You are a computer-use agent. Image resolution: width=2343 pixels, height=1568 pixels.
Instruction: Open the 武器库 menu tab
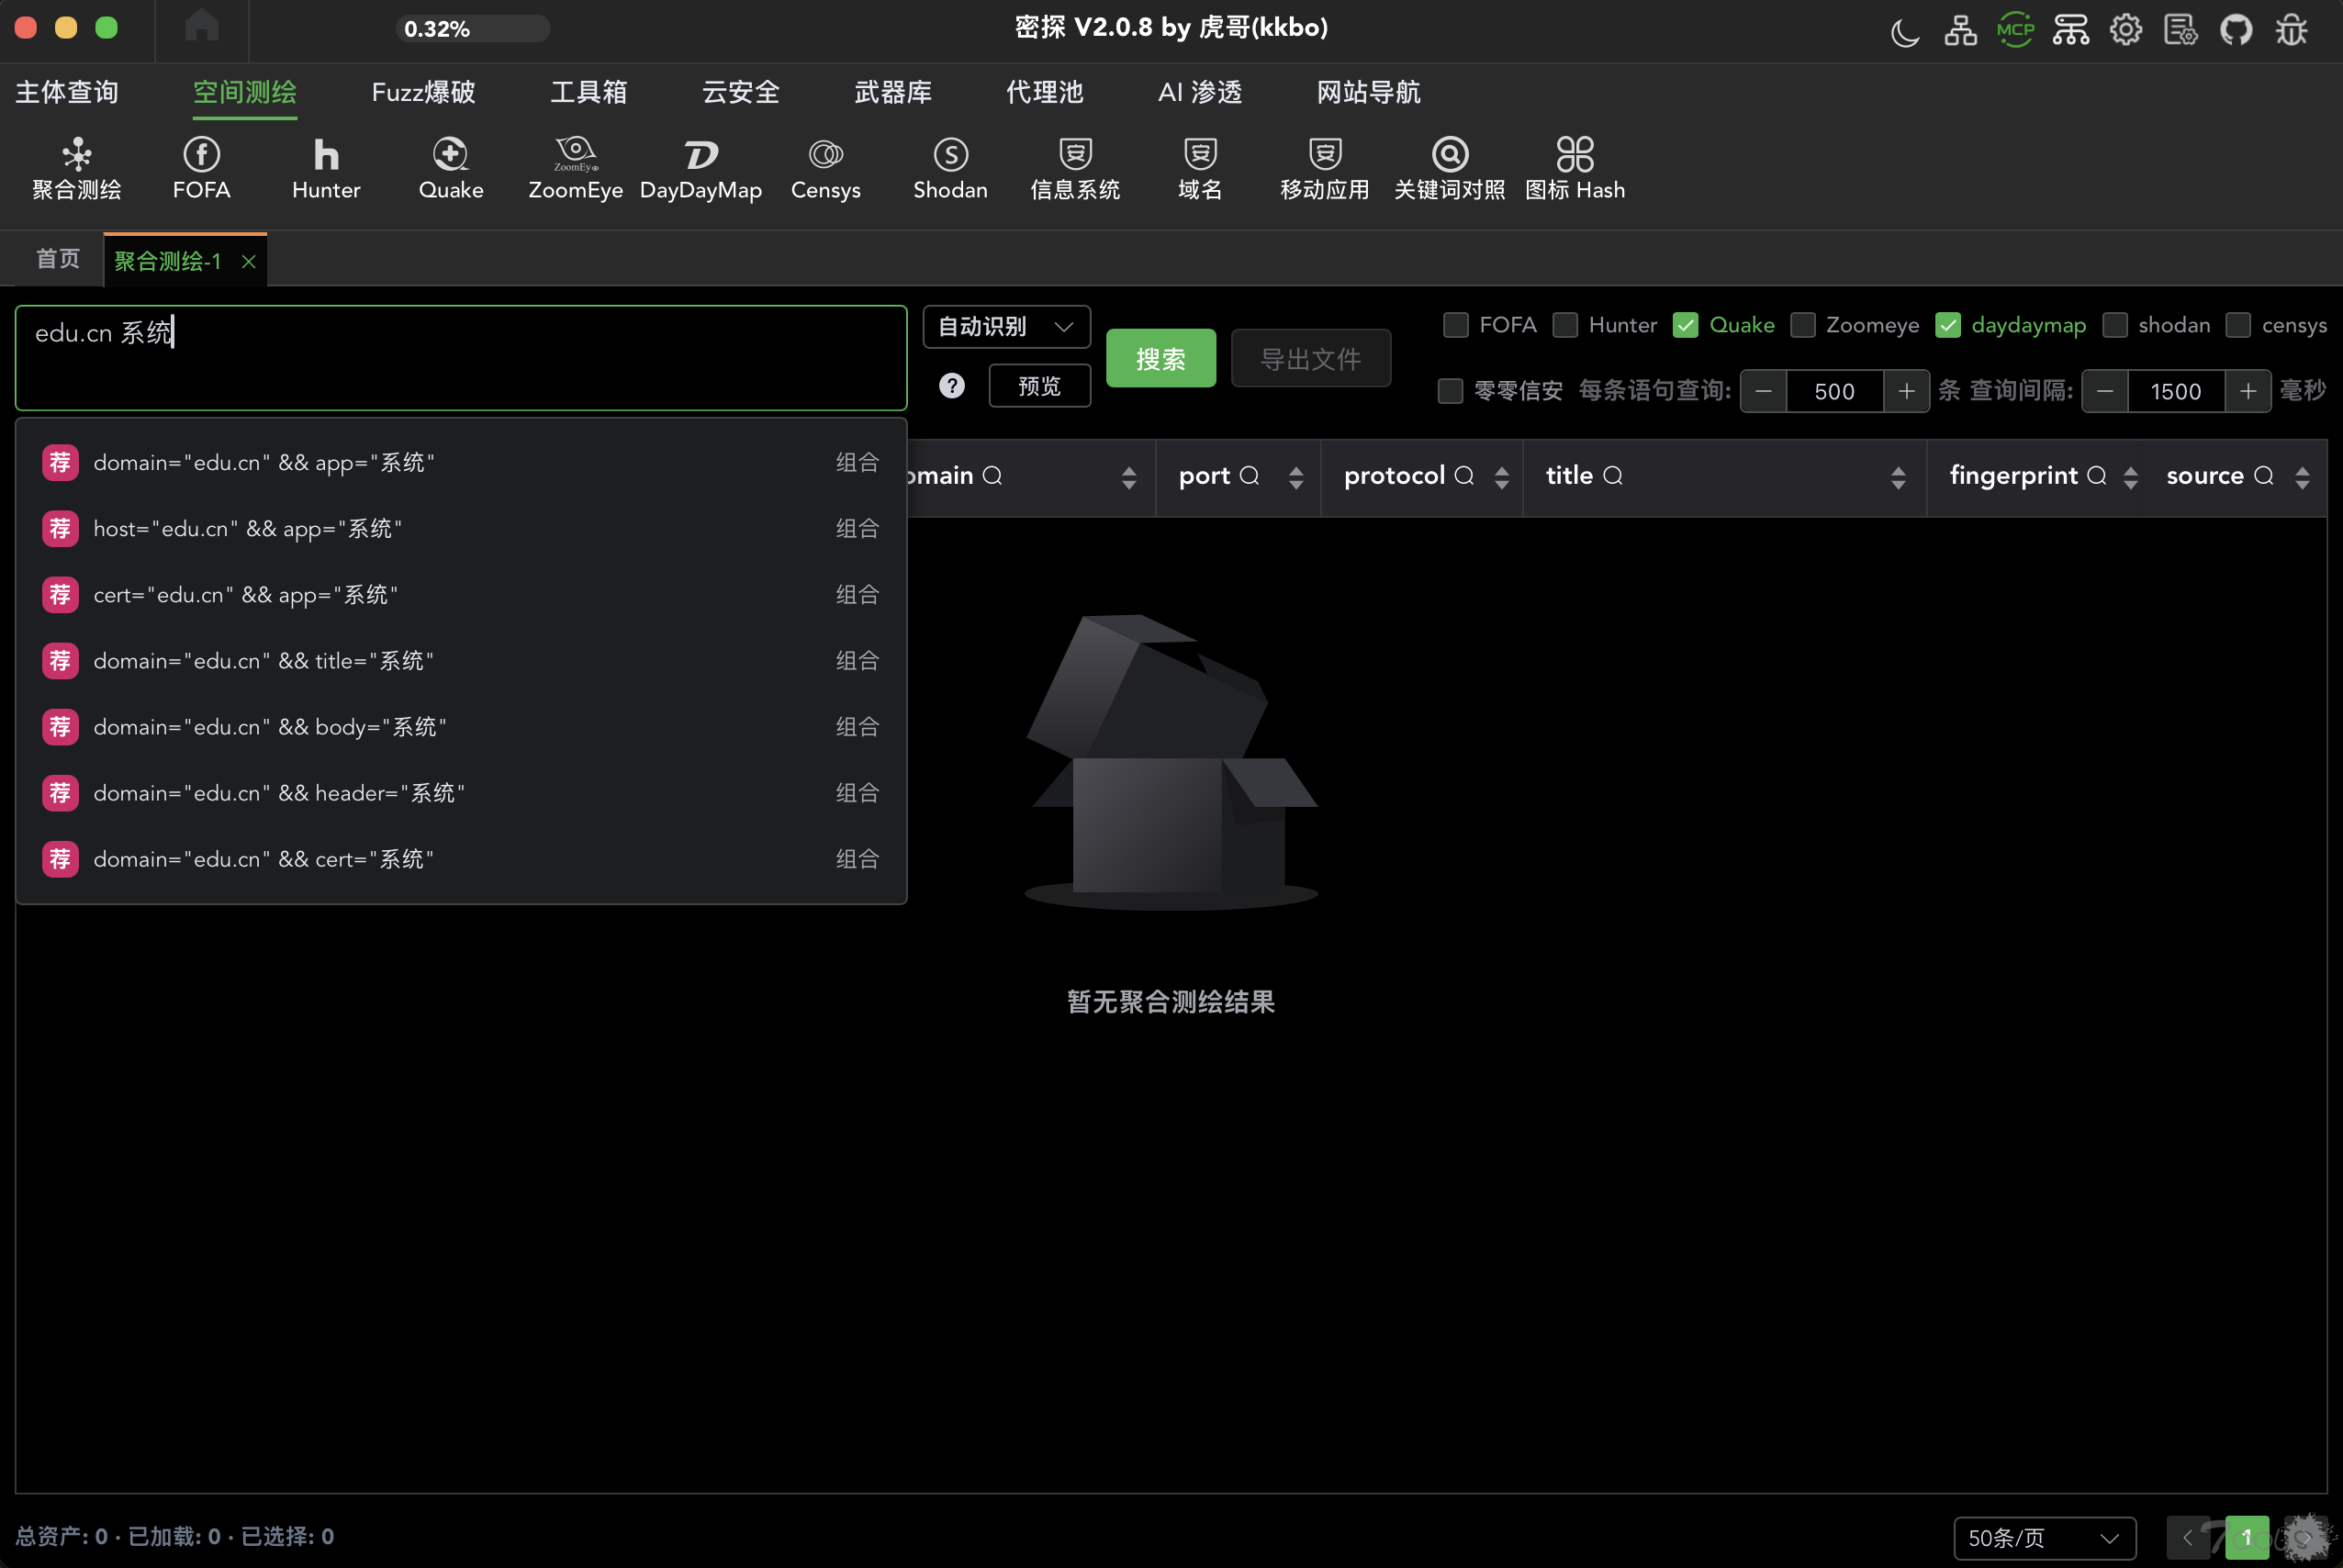(x=893, y=92)
